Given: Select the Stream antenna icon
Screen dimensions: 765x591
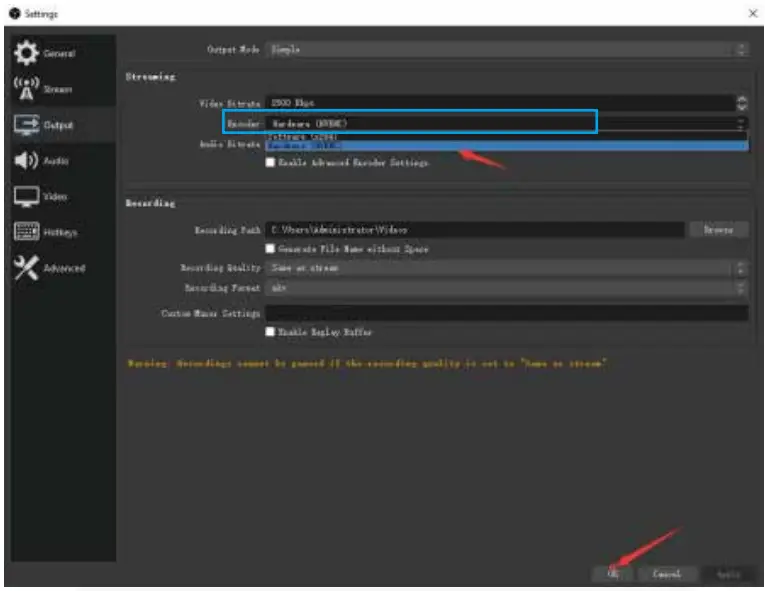Looking at the screenshot, I should [26, 88].
